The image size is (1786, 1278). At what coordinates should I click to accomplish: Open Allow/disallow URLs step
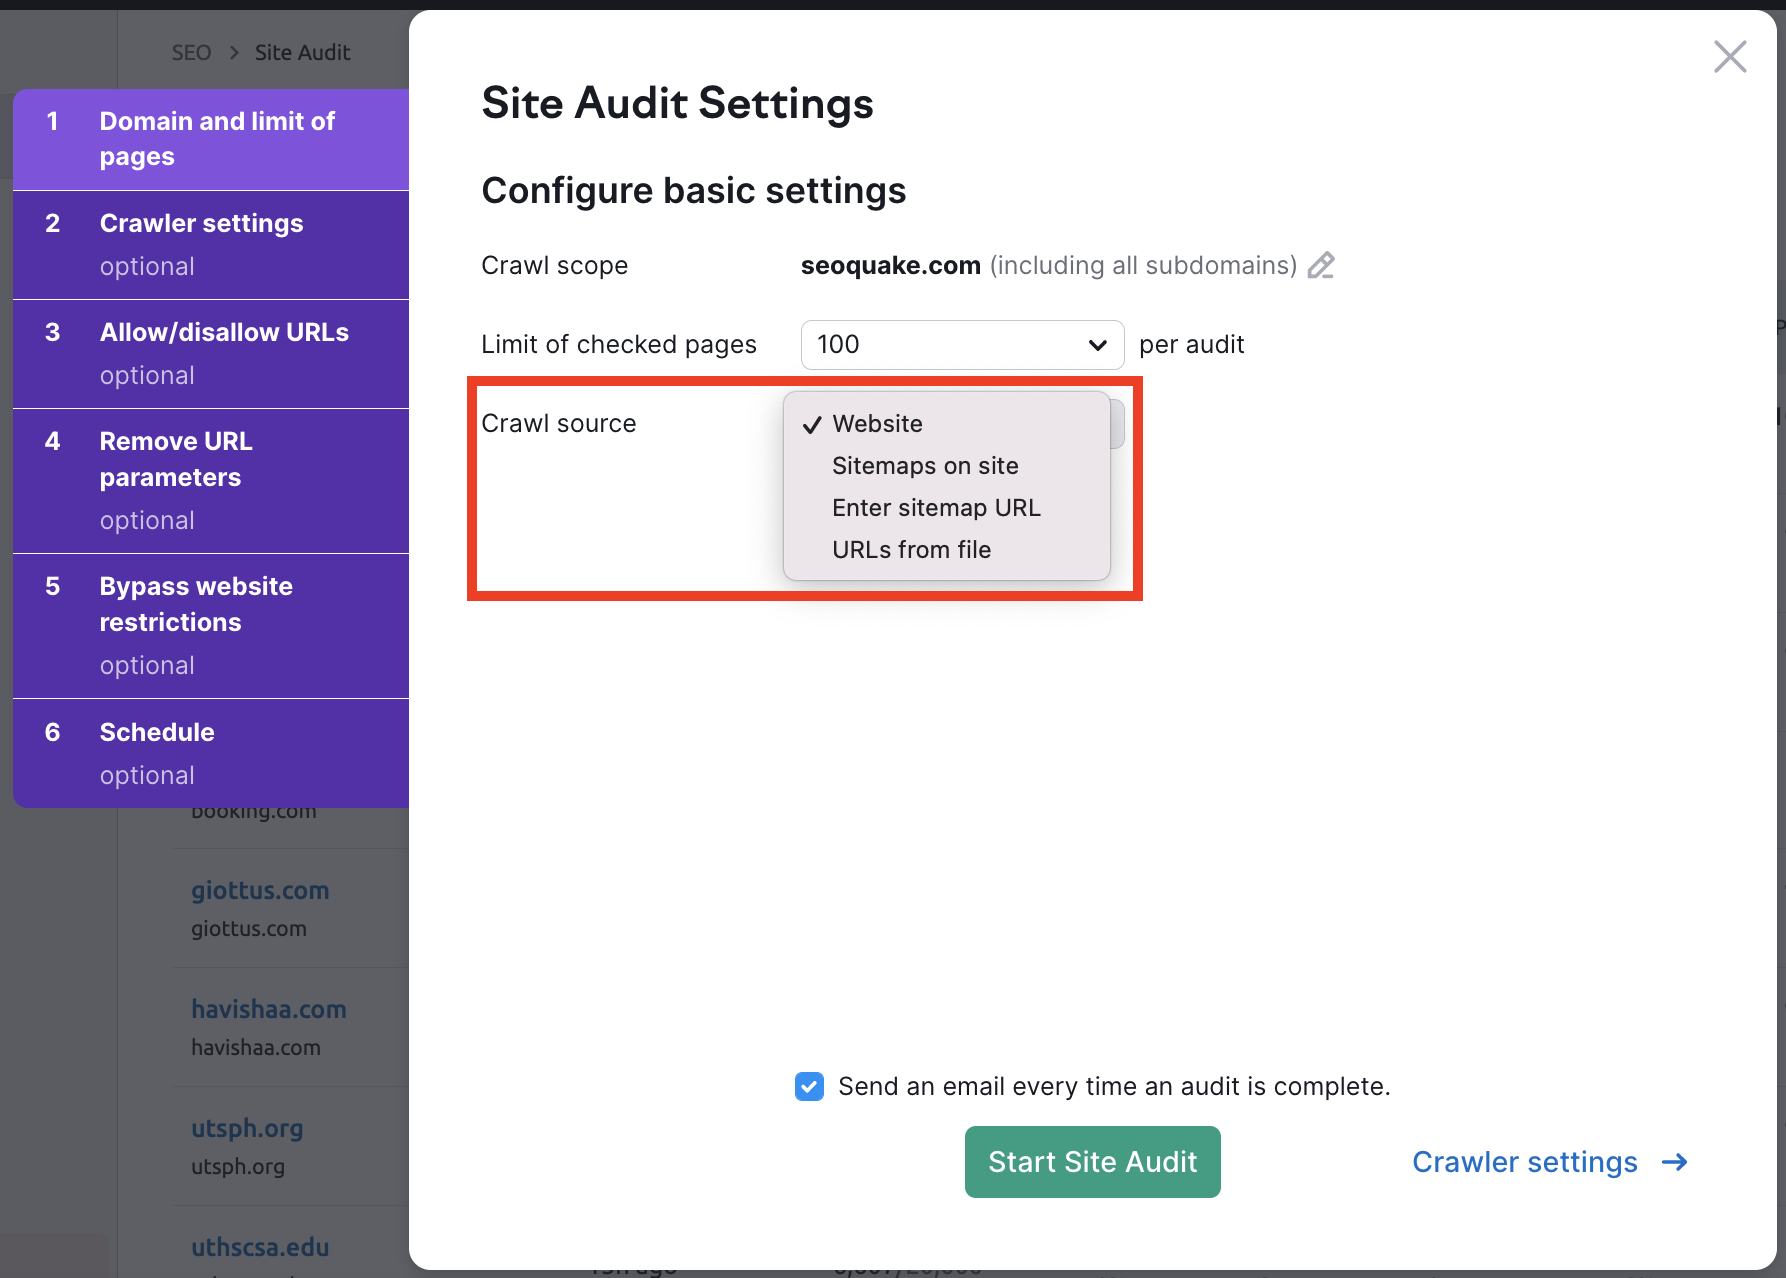(x=211, y=354)
